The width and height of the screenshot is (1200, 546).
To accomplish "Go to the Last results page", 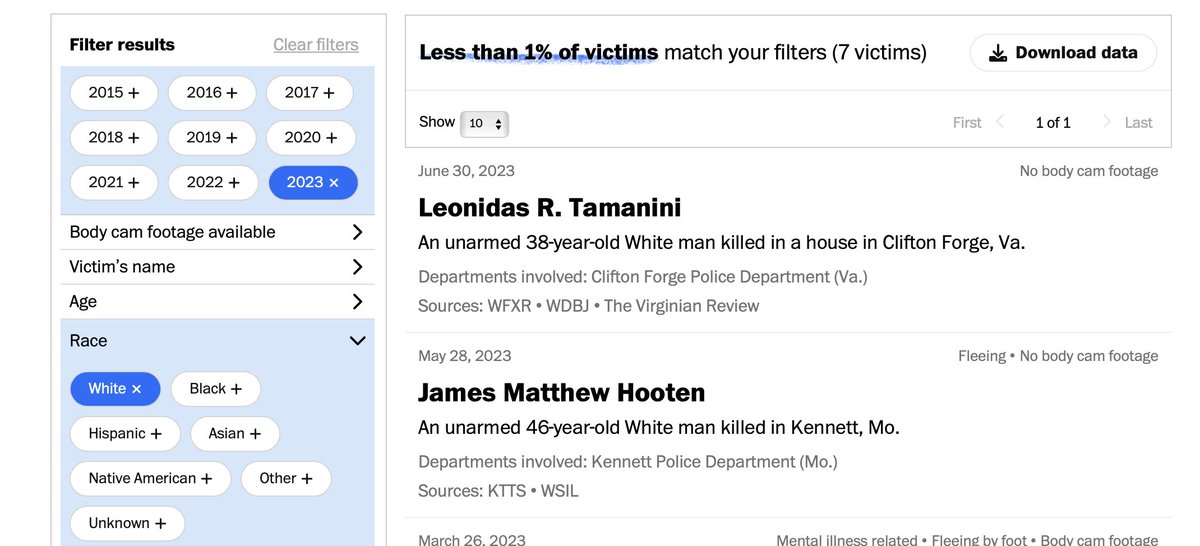I will (x=1139, y=123).
